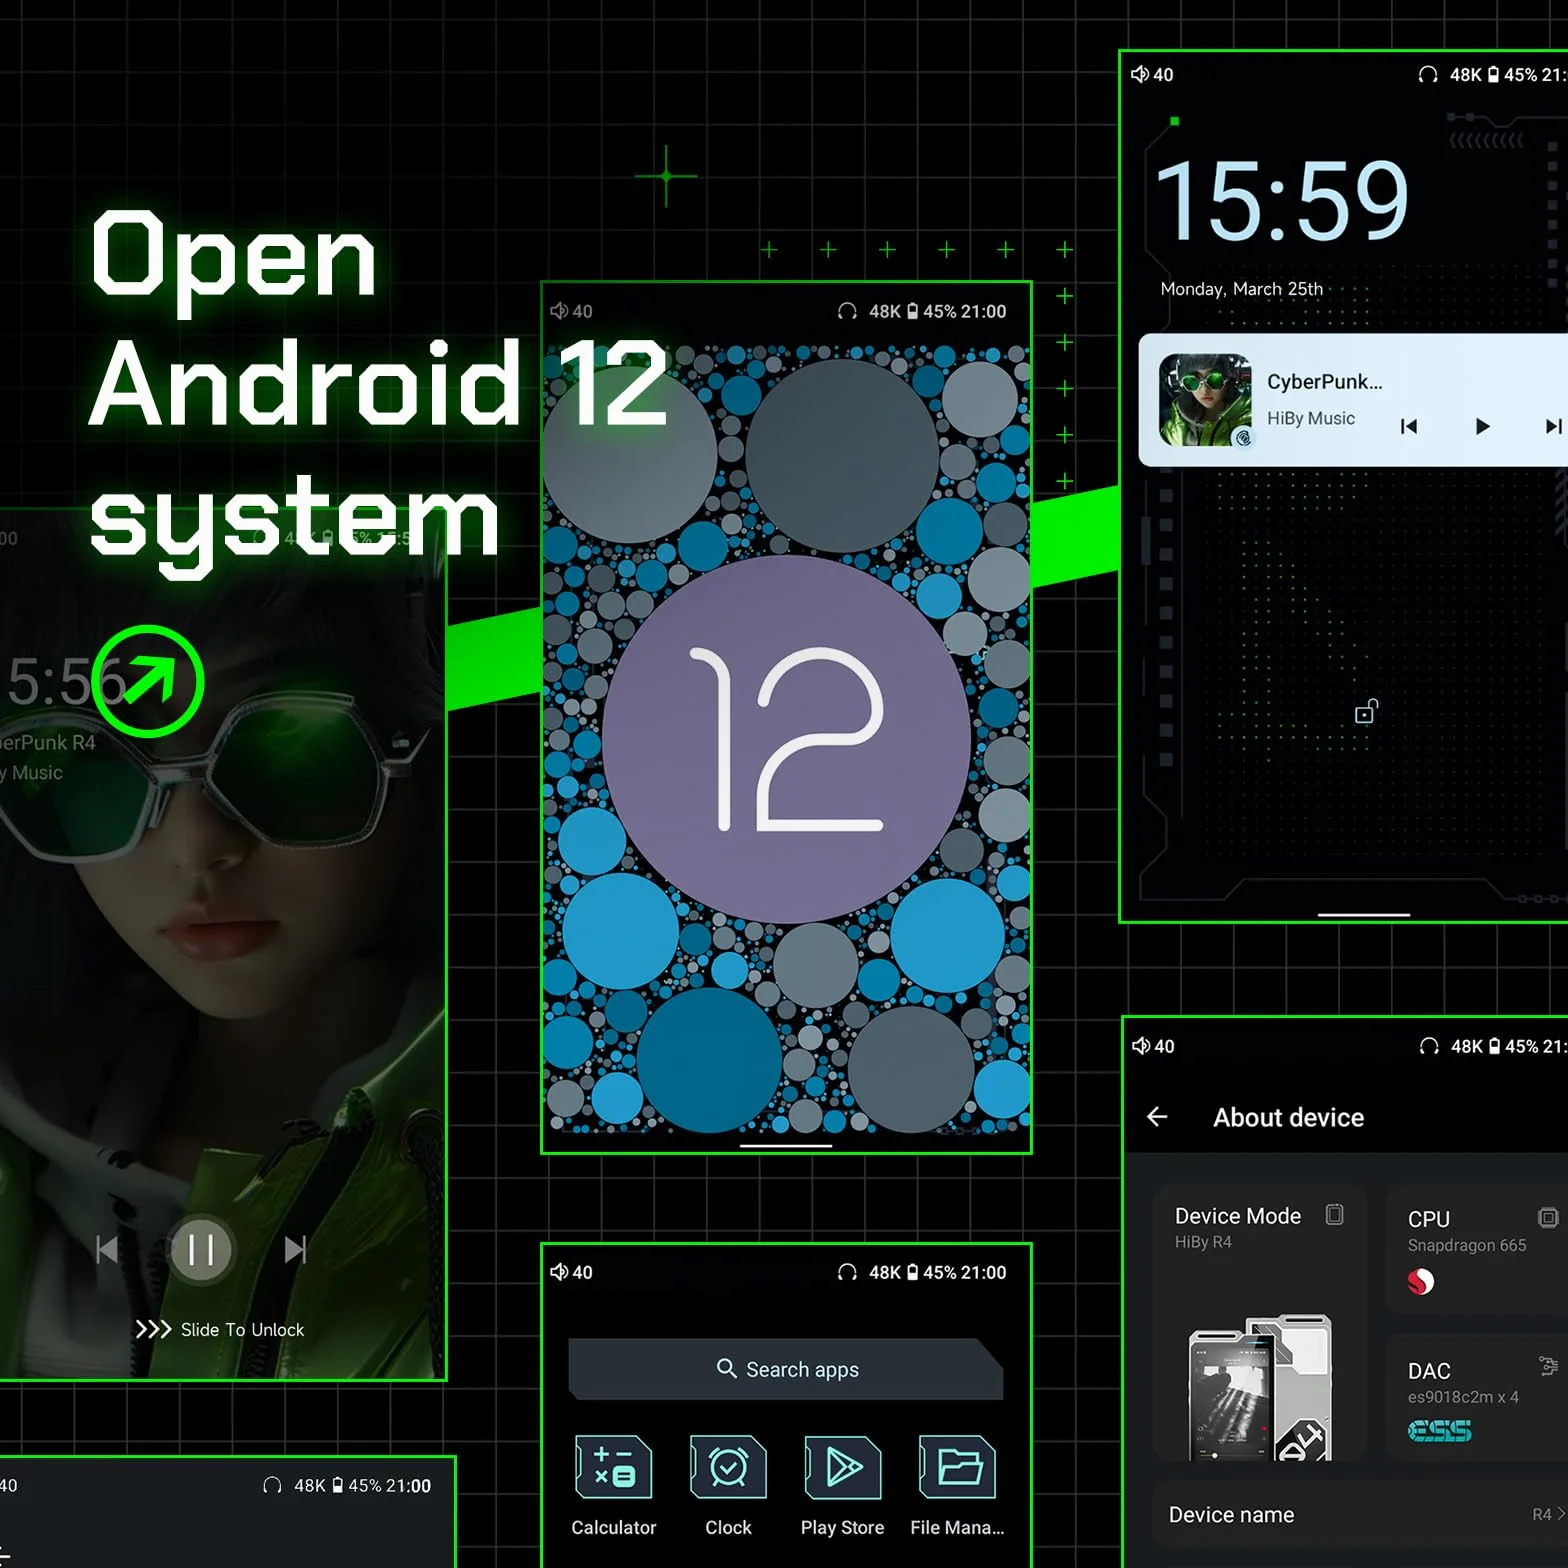This screenshot has width=1568, height=1568.
Task: Tap Slide To Unlock text
Action: 242,1330
